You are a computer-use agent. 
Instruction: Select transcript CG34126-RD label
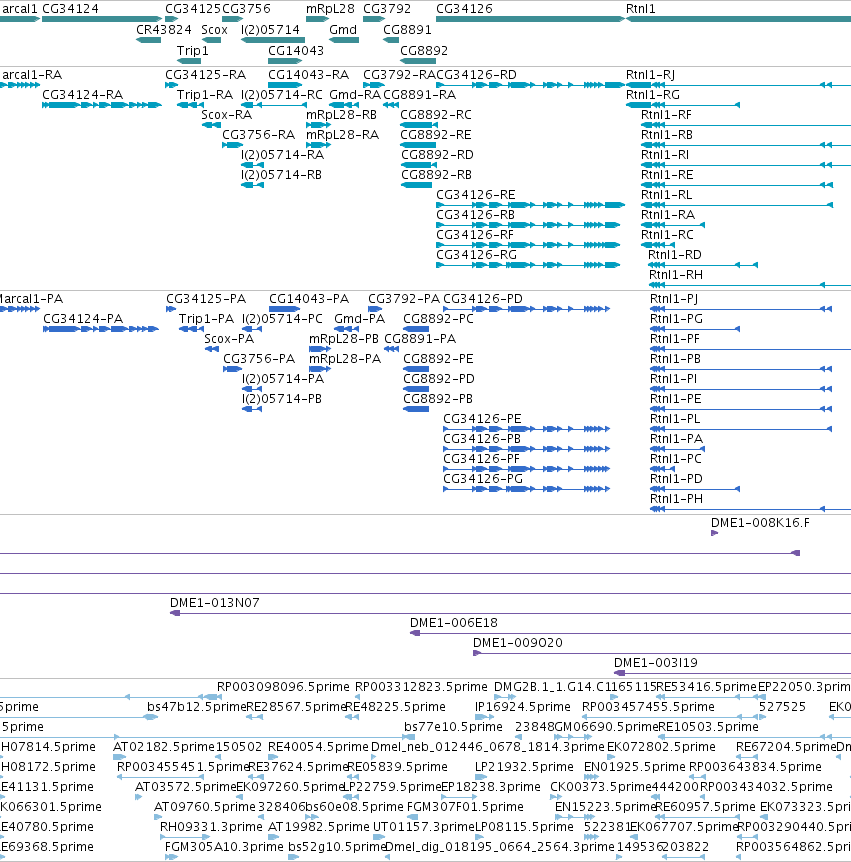[x=476, y=75]
